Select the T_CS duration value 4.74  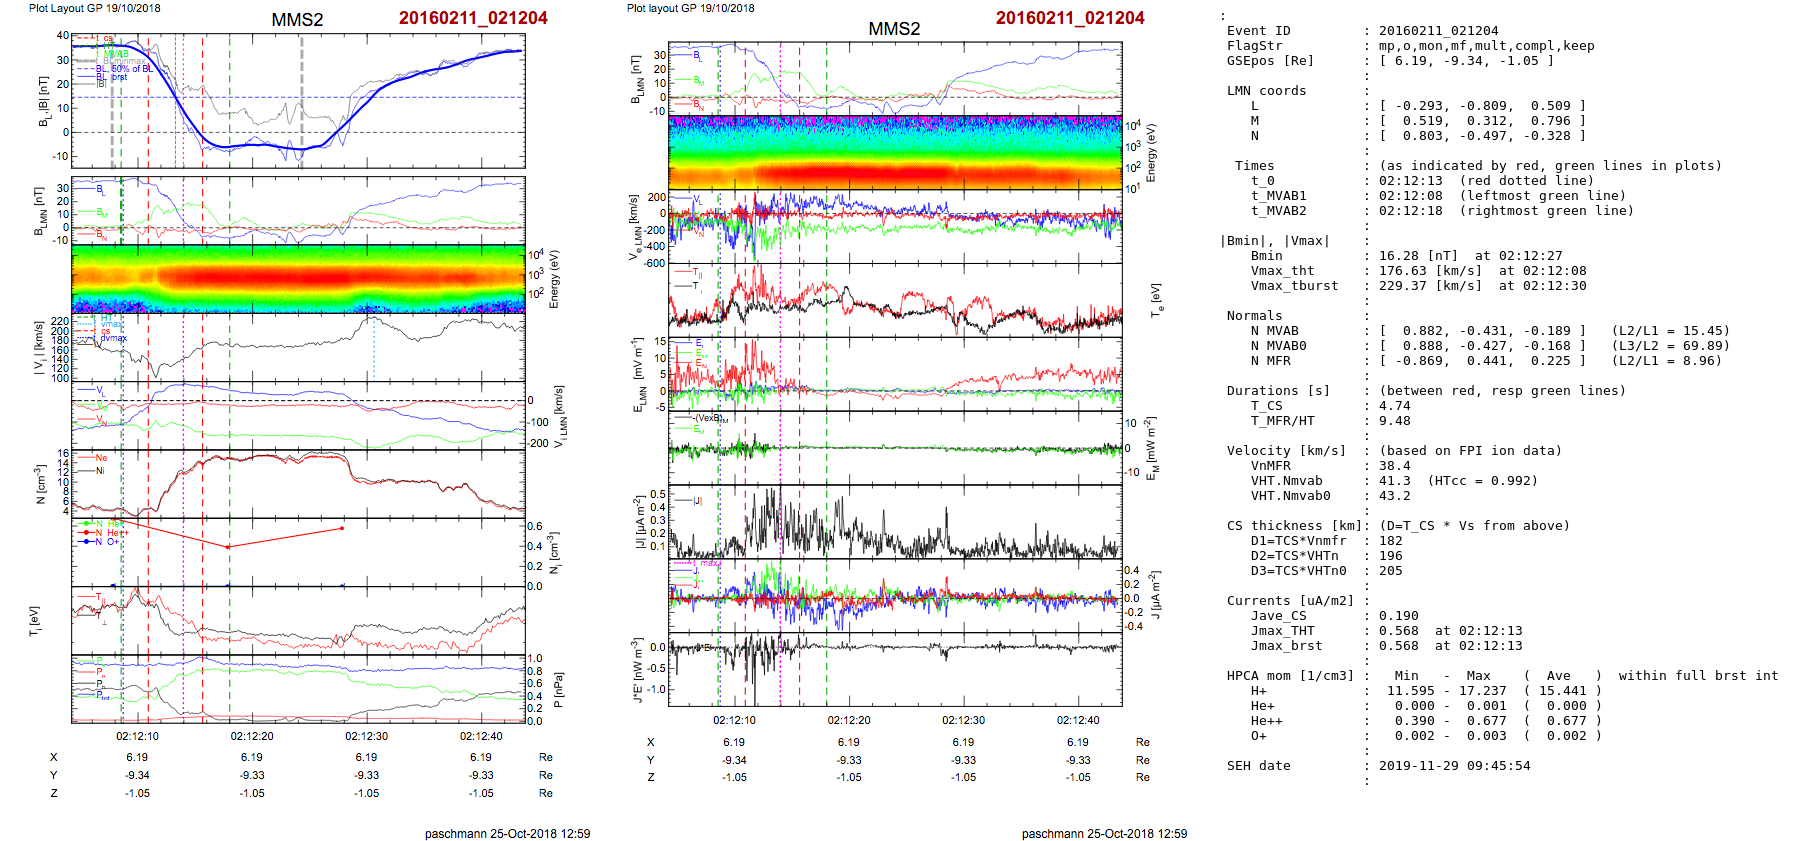1395,406
